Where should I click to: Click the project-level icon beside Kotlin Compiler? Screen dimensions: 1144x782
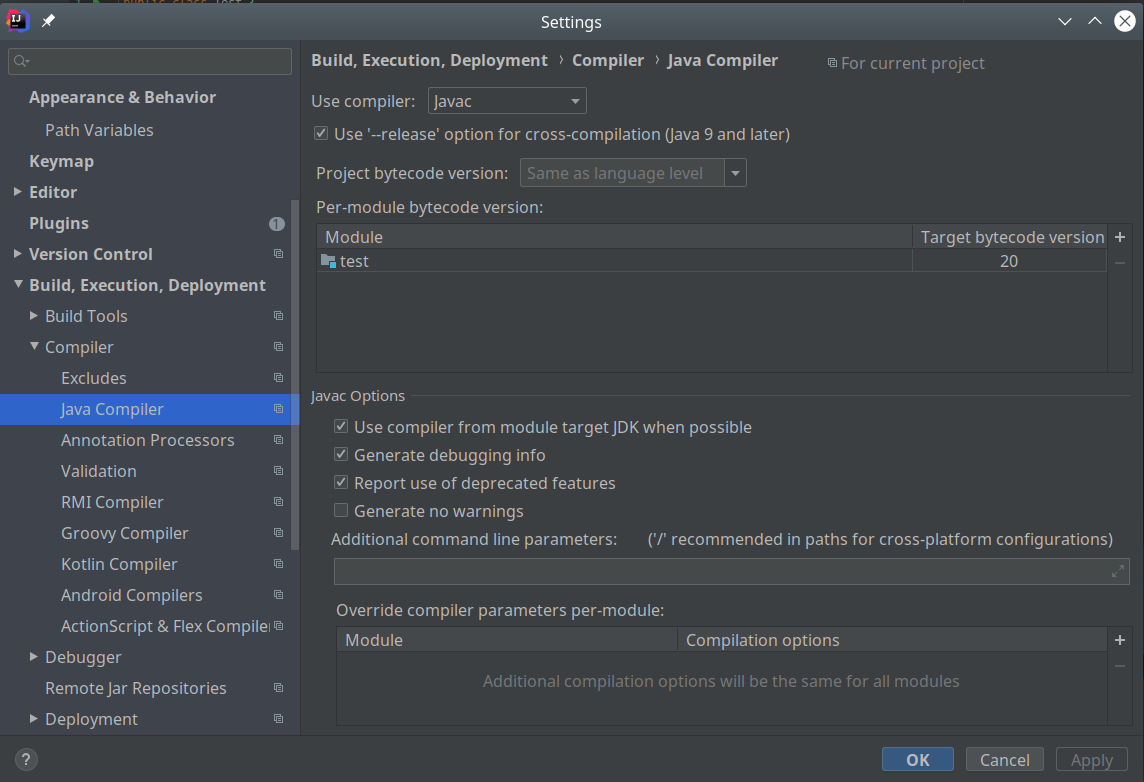pos(278,564)
